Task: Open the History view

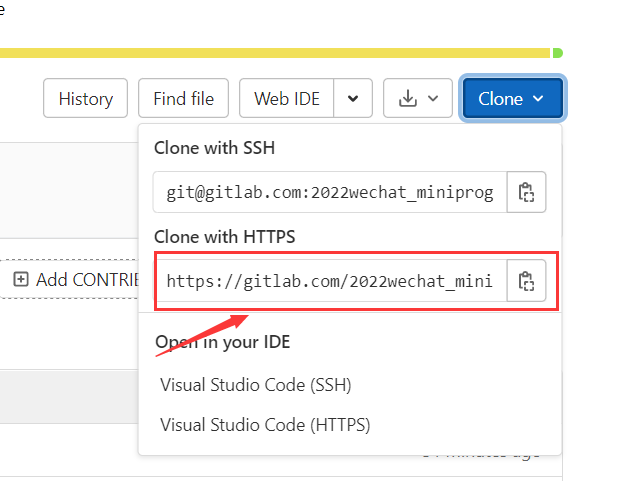Action: 85,99
